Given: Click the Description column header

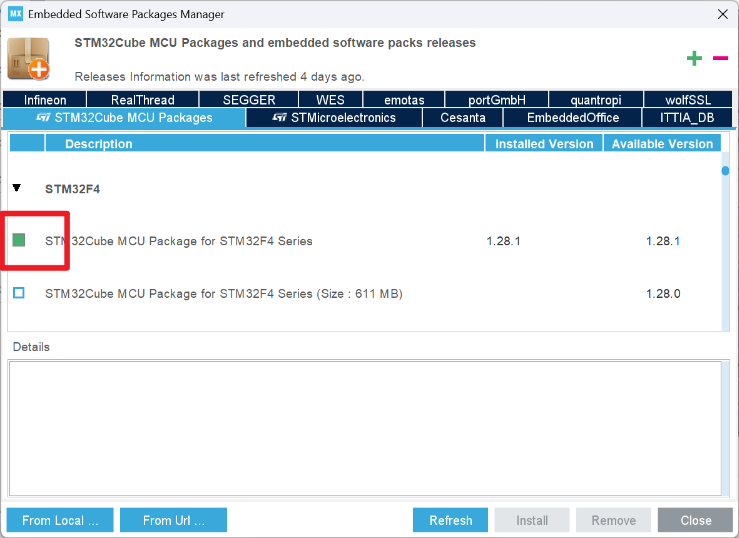Looking at the screenshot, I should point(264,144).
